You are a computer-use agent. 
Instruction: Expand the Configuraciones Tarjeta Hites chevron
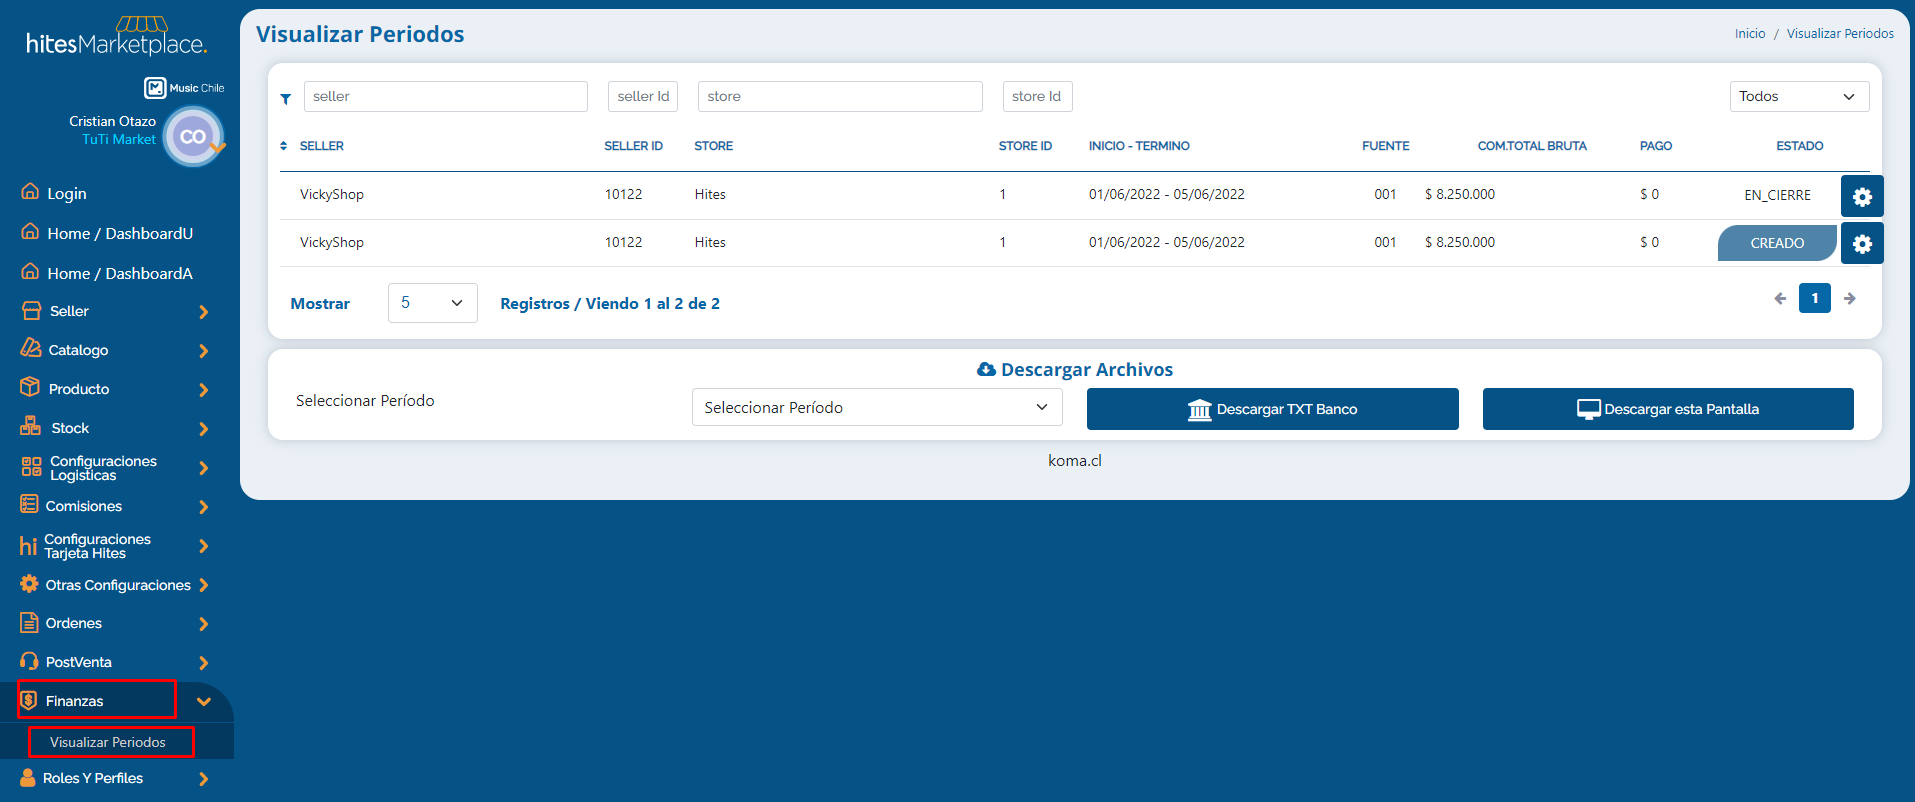[204, 546]
